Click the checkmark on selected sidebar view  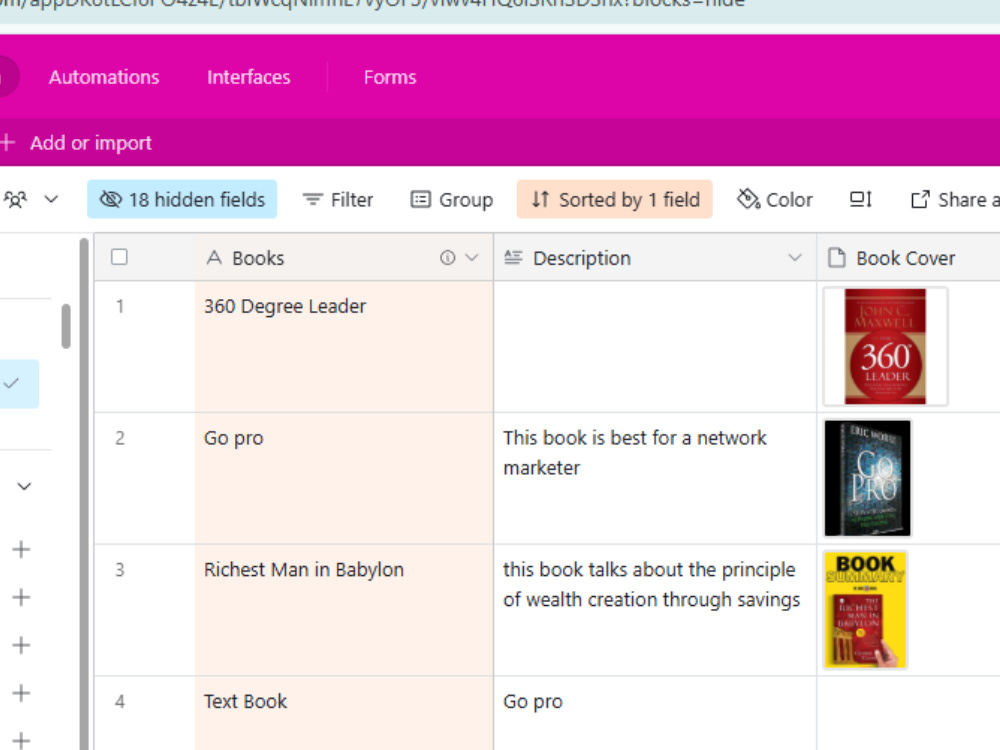[11, 383]
